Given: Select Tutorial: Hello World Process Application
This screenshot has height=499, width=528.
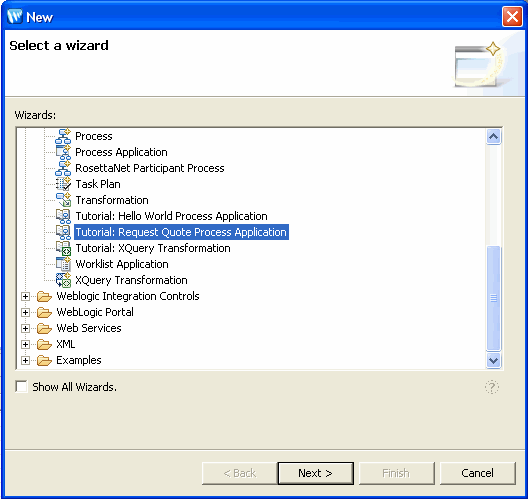Looking at the screenshot, I should pos(171,216).
